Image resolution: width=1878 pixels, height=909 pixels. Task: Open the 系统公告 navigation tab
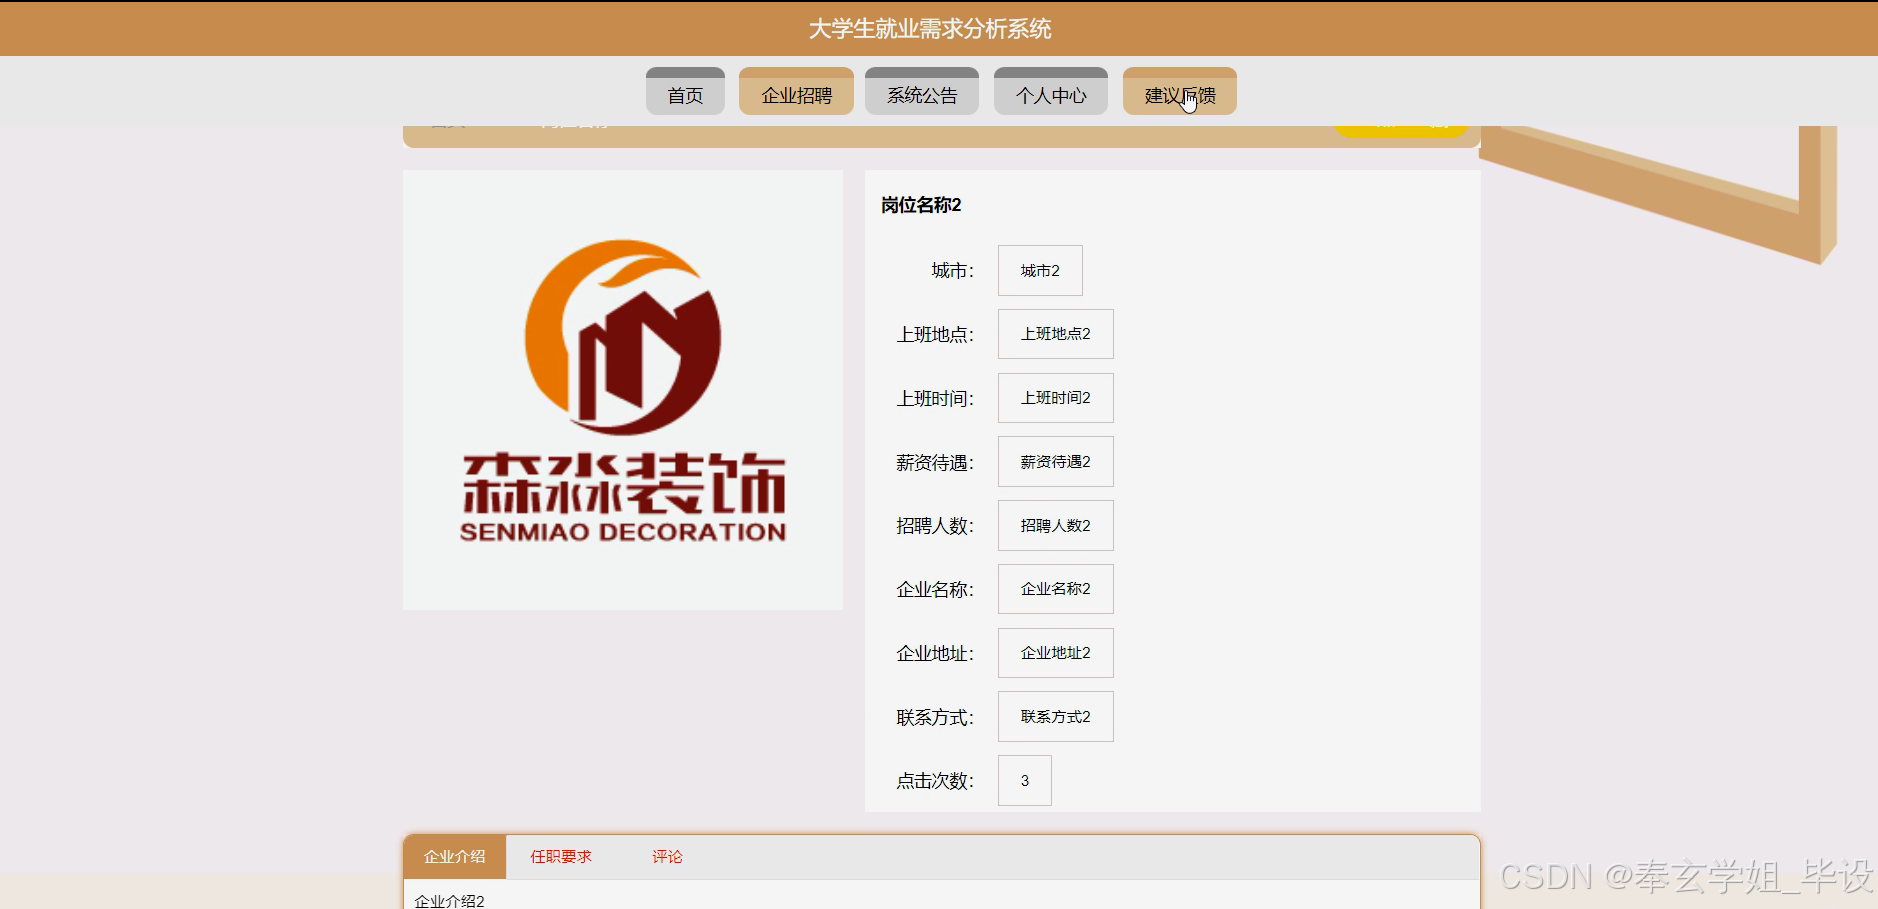922,92
